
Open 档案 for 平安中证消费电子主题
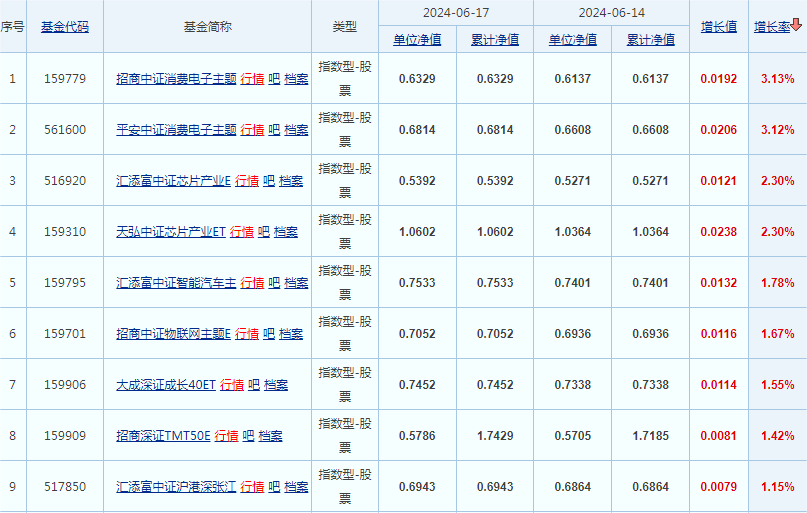pyautogui.click(x=296, y=130)
